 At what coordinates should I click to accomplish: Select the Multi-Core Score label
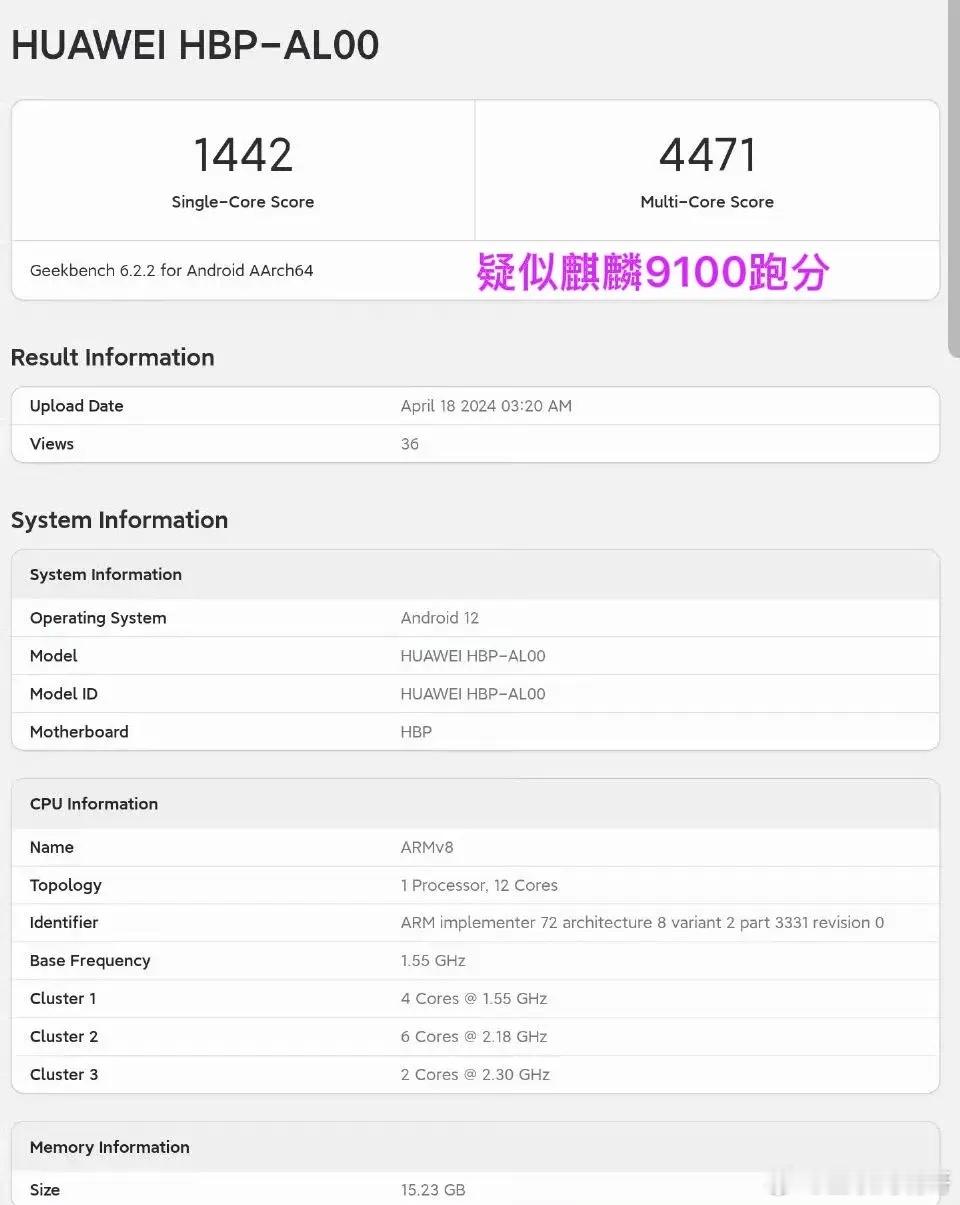pos(707,202)
